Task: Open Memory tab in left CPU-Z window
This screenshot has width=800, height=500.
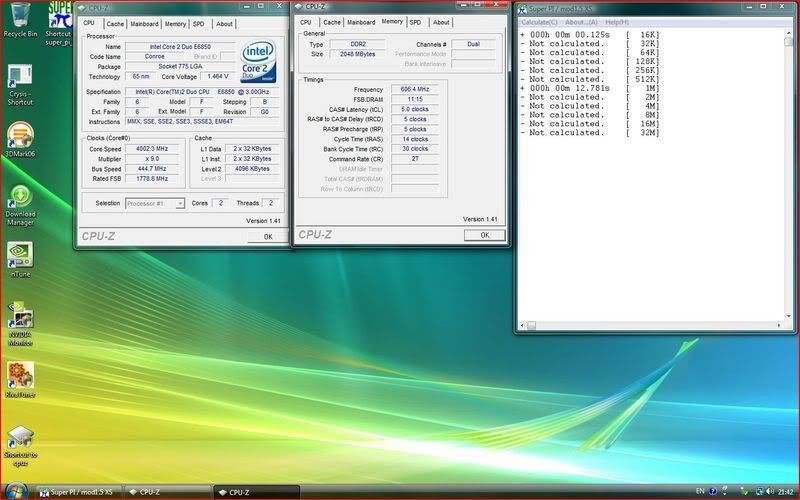Action: (175, 24)
